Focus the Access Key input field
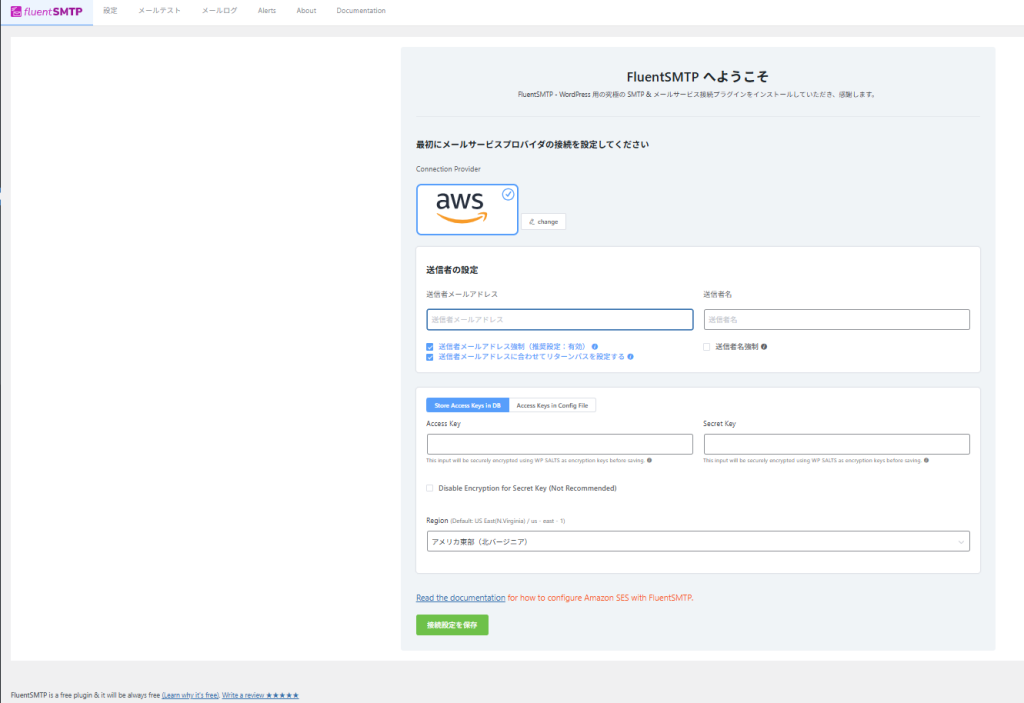This screenshot has width=1024, height=703. 559,444
